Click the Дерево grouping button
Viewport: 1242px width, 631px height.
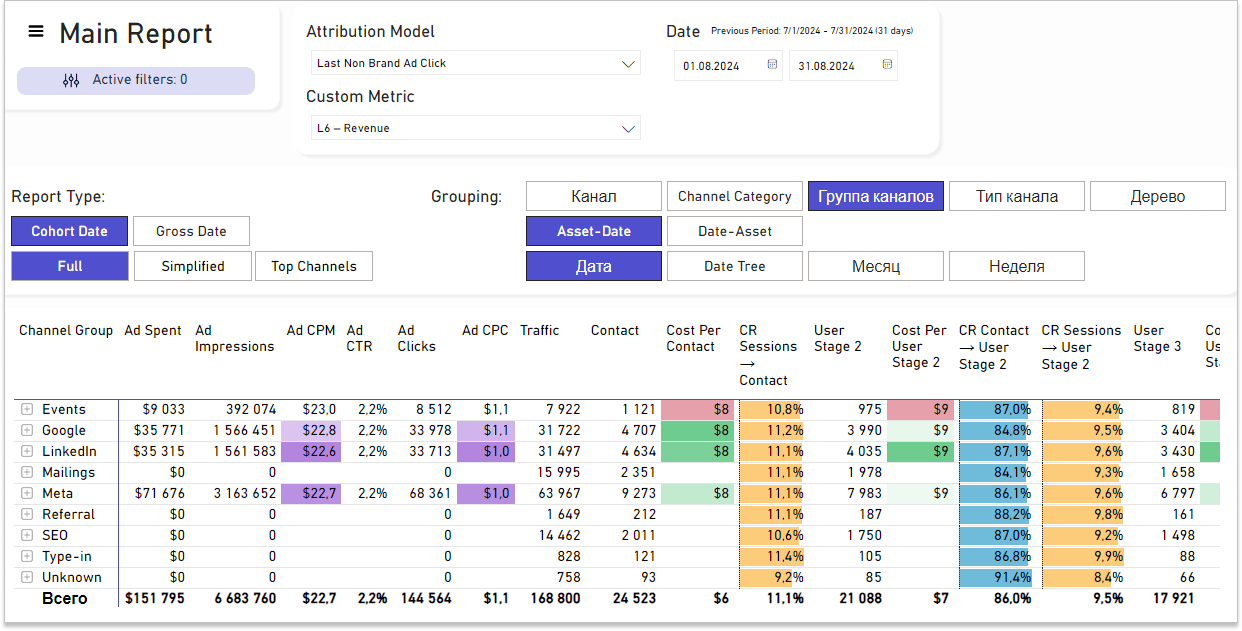click(x=1157, y=196)
